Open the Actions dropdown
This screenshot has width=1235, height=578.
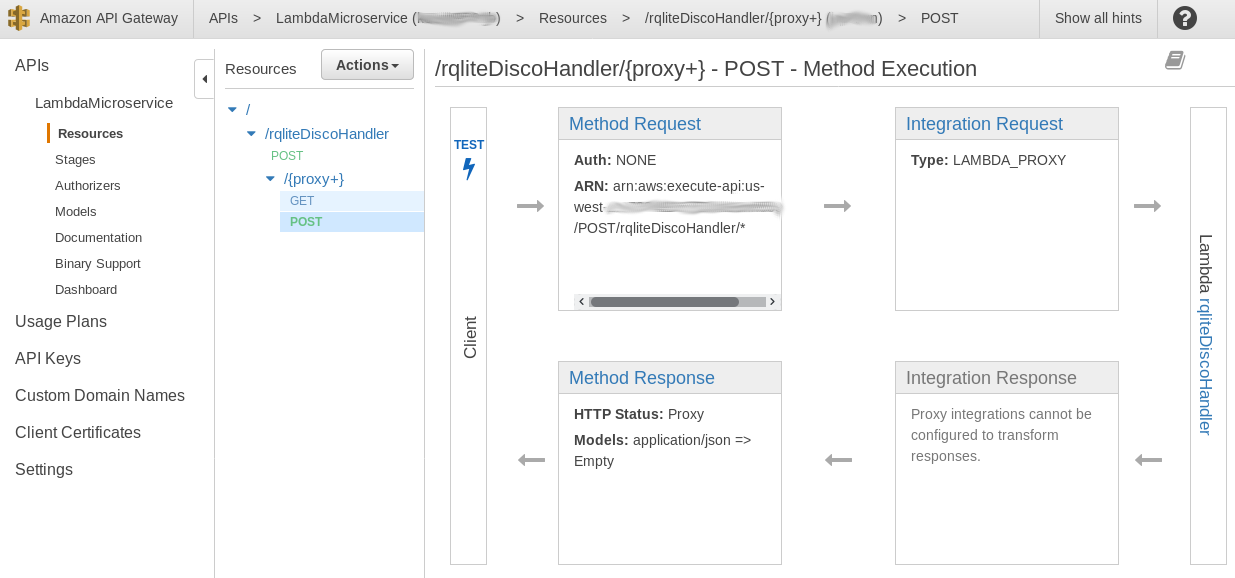(x=367, y=64)
